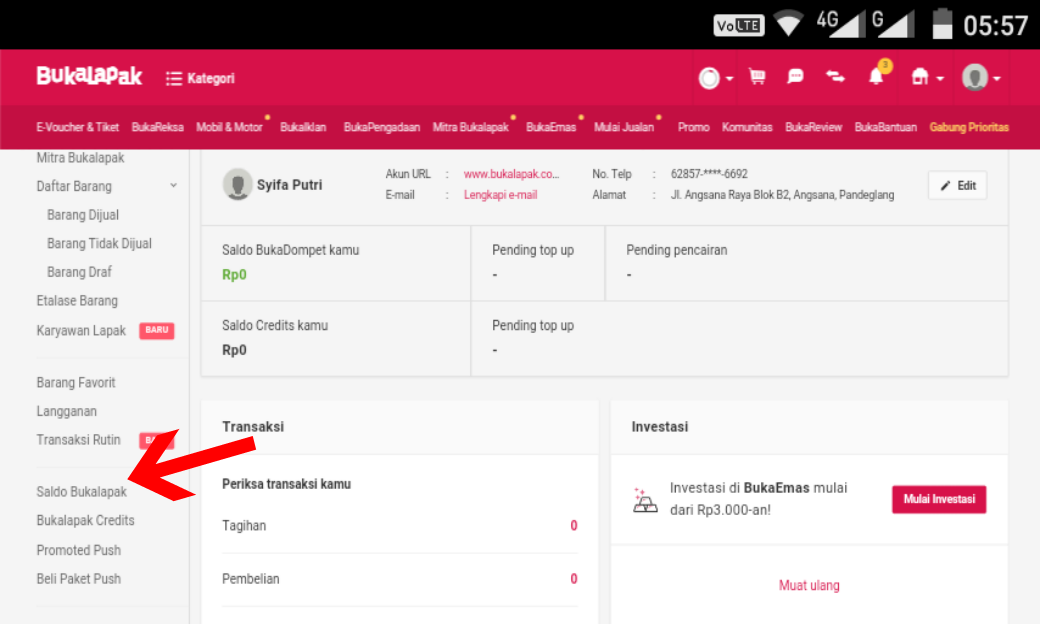Image resolution: width=1040 pixels, height=624 pixels.
Task: Tap the Wi-Fi status icon
Action: [789, 24]
